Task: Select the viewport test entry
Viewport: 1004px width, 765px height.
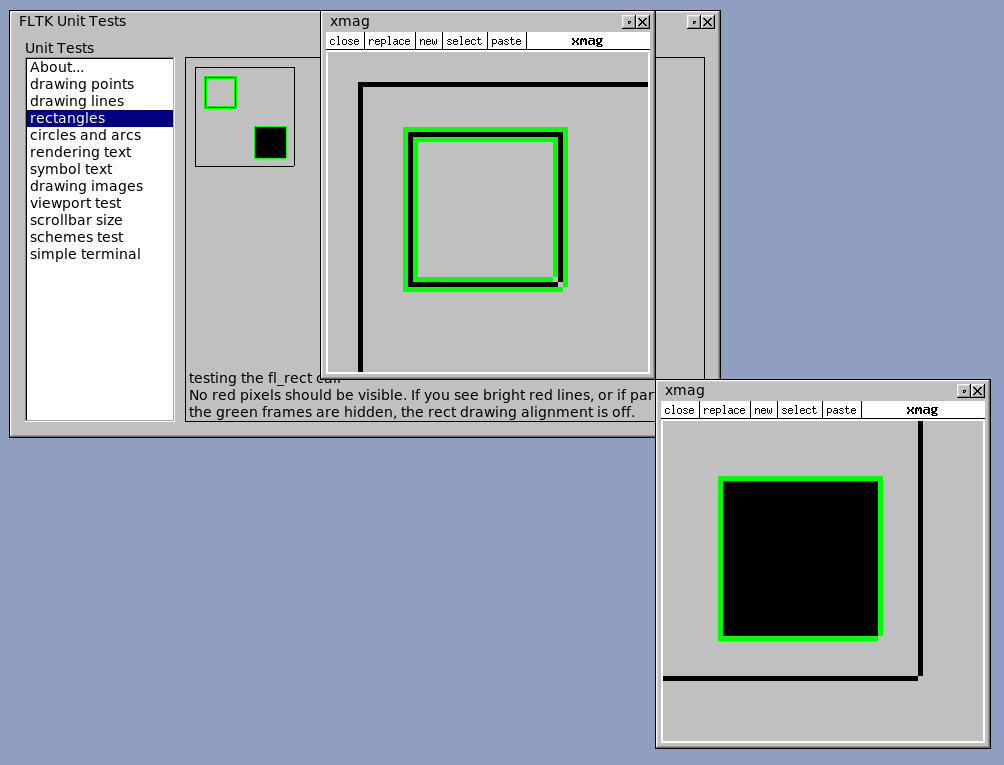Action: tap(76, 203)
